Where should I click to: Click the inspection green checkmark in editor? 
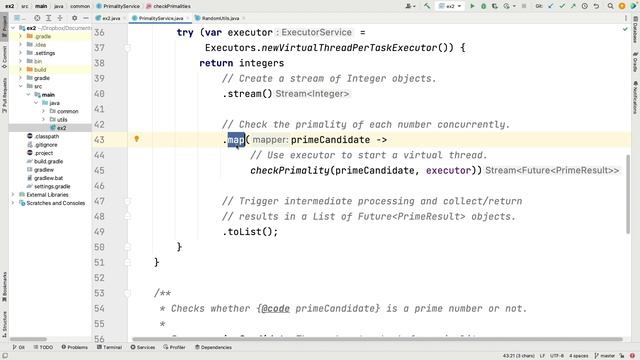point(625,29)
